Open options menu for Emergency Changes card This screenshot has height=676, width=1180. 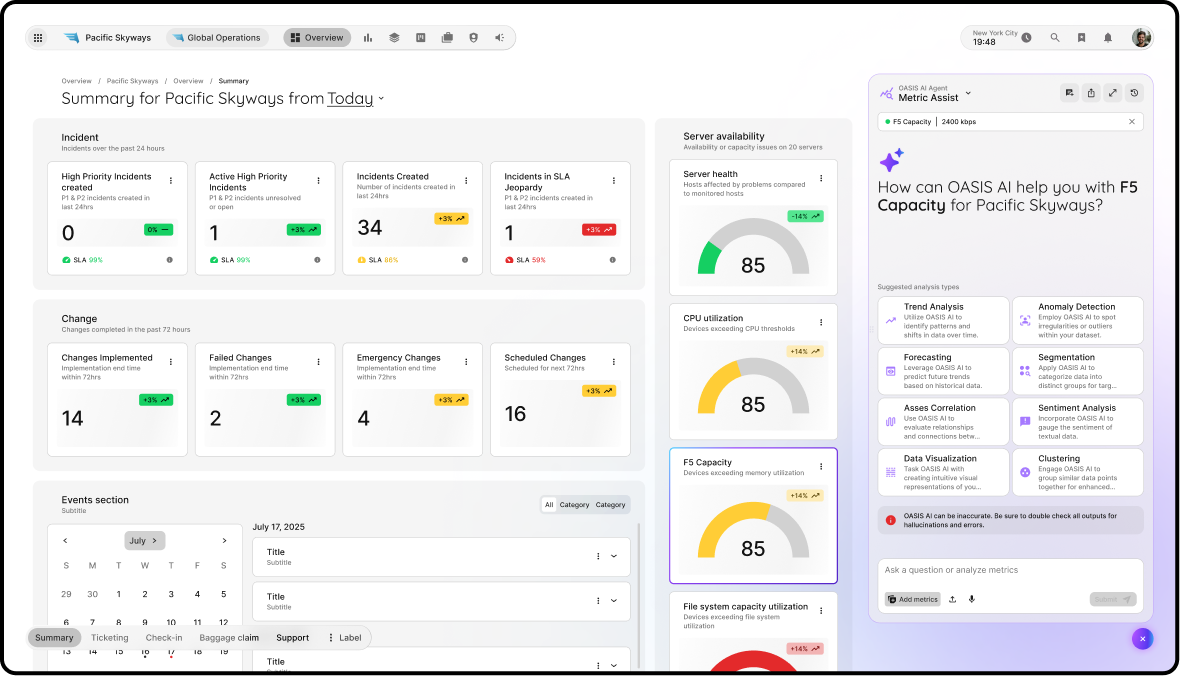click(x=467, y=362)
